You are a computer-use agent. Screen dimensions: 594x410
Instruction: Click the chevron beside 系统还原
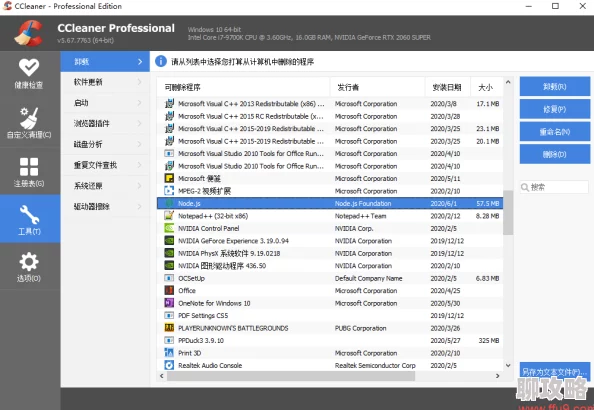coord(139,186)
